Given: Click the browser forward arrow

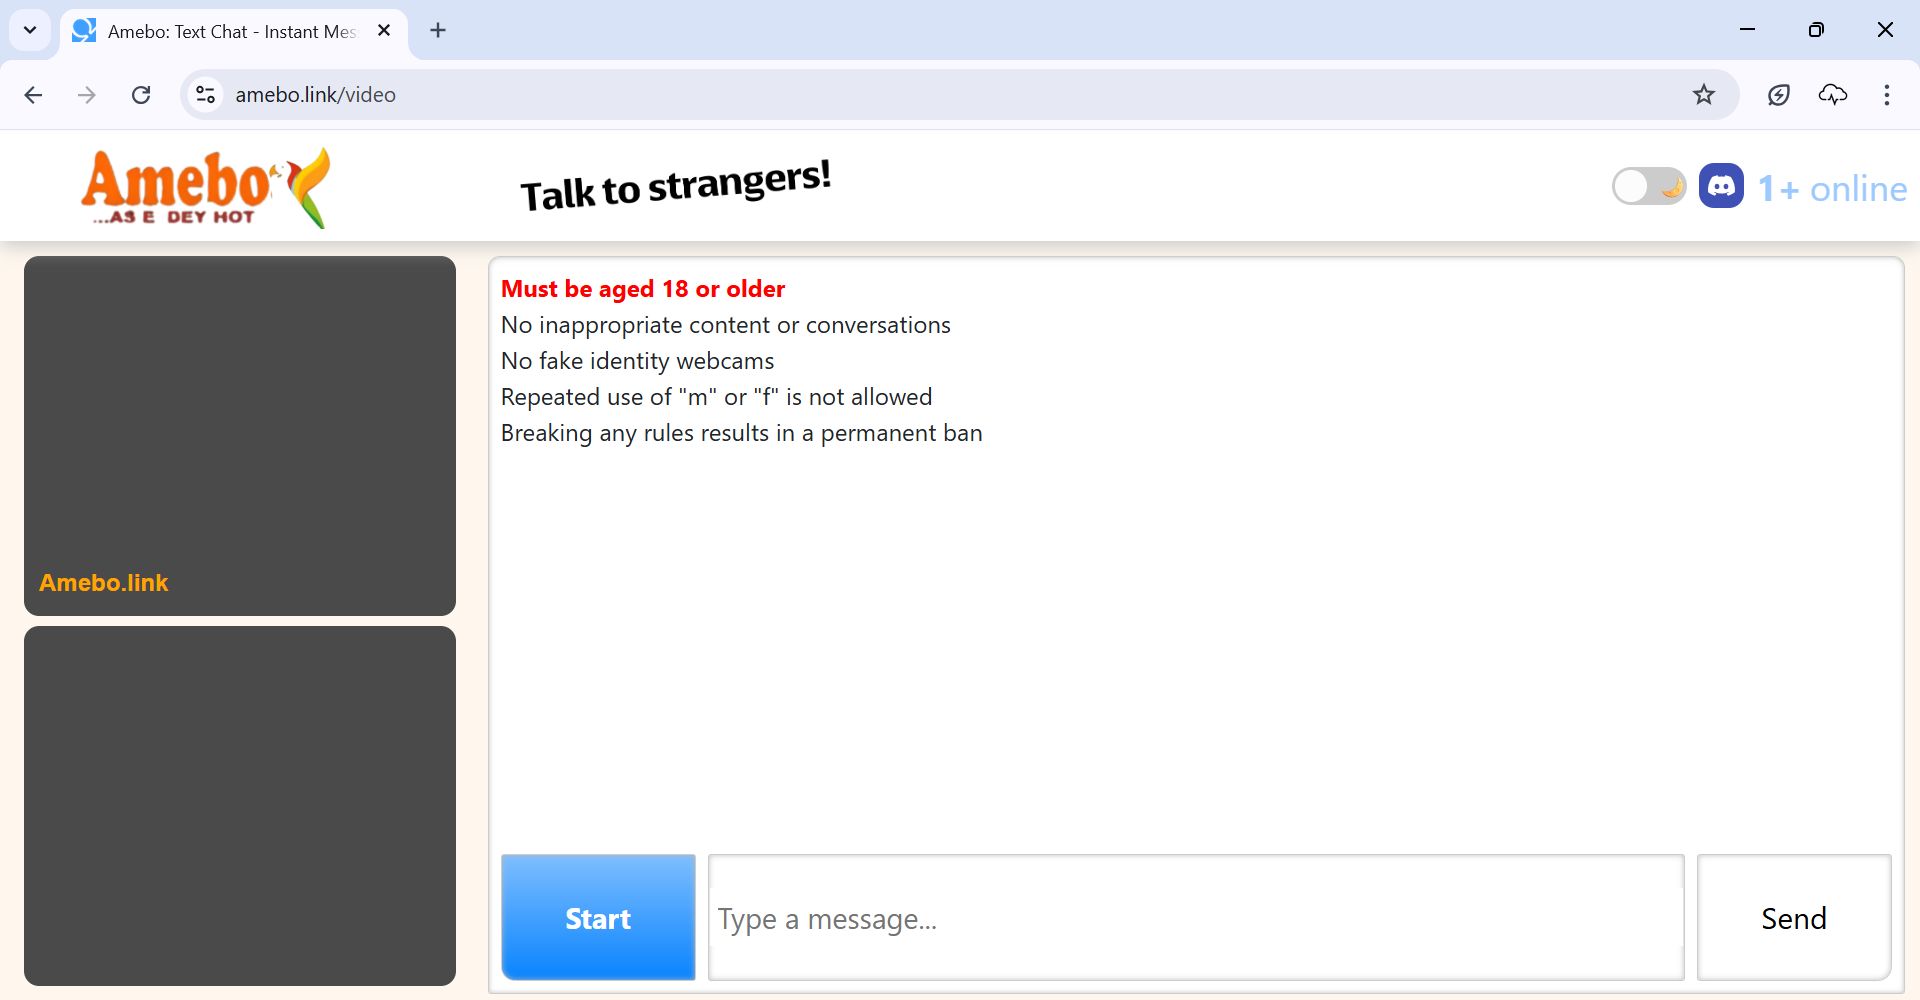Looking at the screenshot, I should (x=87, y=95).
